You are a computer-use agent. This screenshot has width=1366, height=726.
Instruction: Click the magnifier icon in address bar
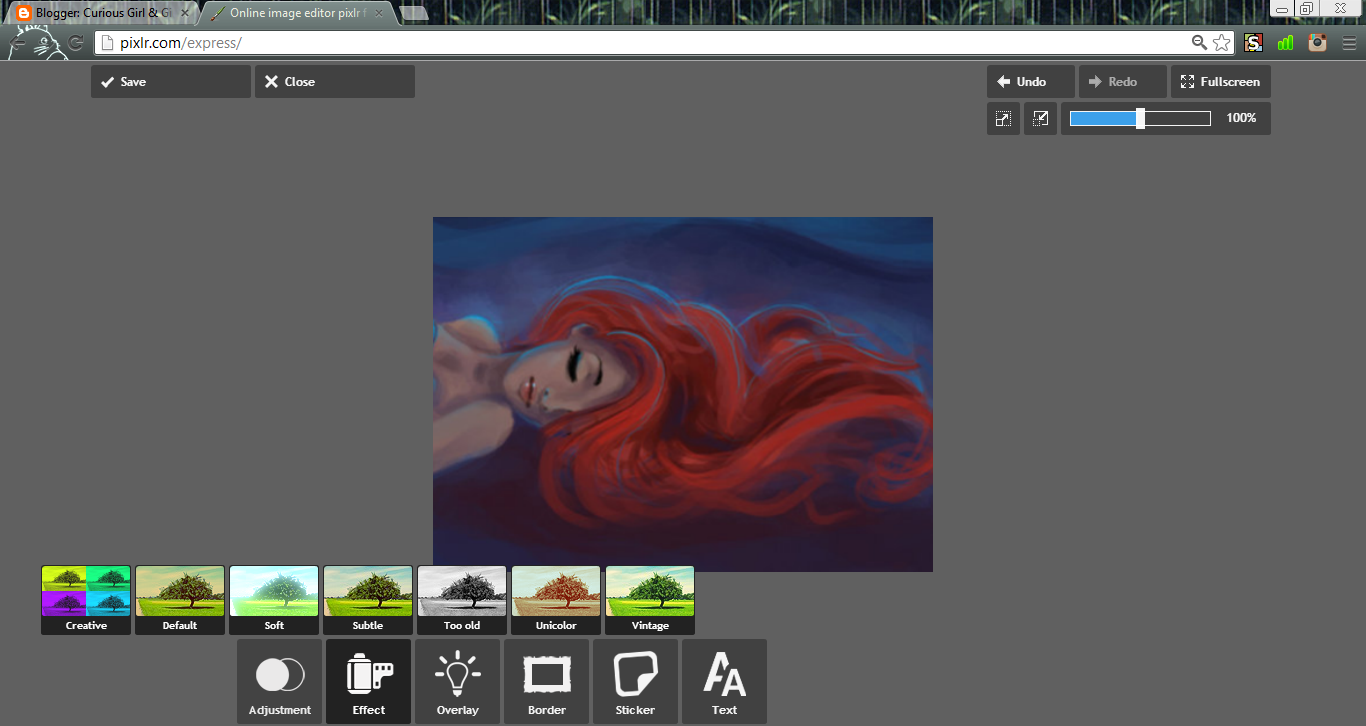coord(1199,43)
